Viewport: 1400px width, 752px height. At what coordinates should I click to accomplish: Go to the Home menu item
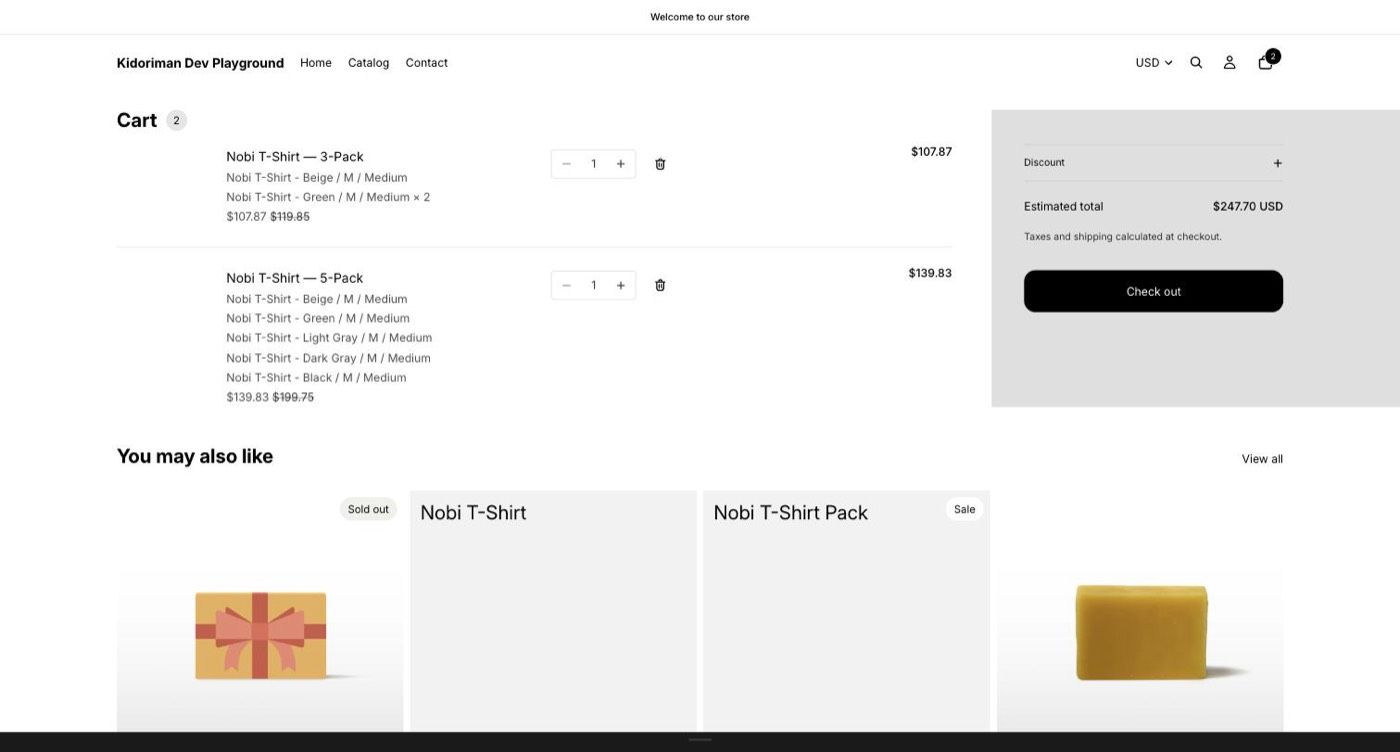(316, 62)
